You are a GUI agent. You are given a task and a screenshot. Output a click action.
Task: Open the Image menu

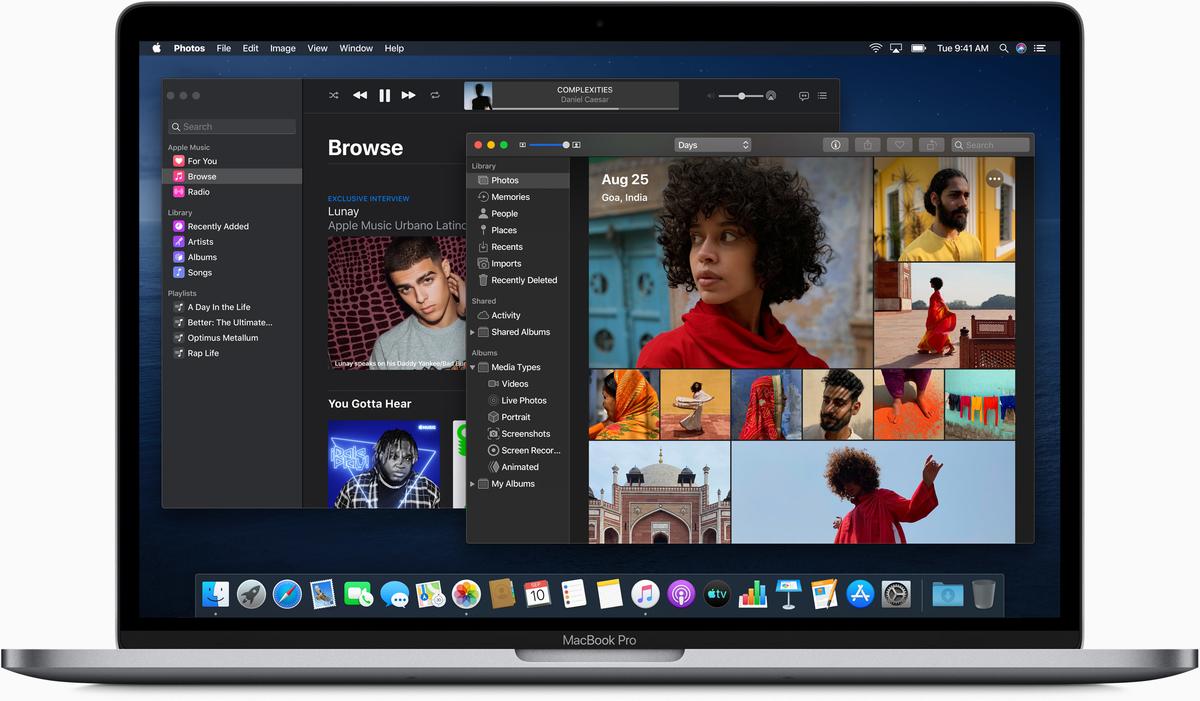pos(283,48)
